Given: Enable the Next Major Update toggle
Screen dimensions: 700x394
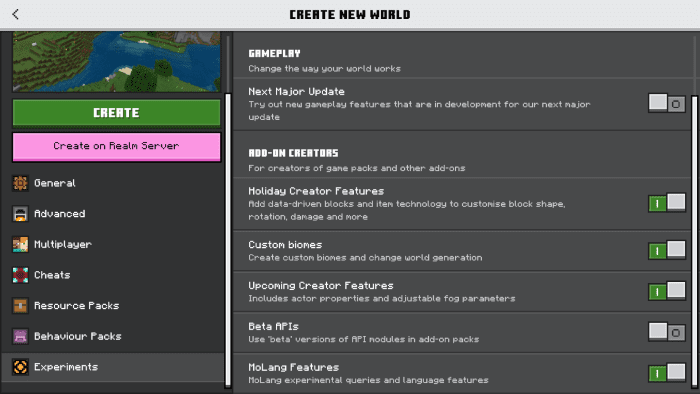Looking at the screenshot, I should click(x=667, y=103).
